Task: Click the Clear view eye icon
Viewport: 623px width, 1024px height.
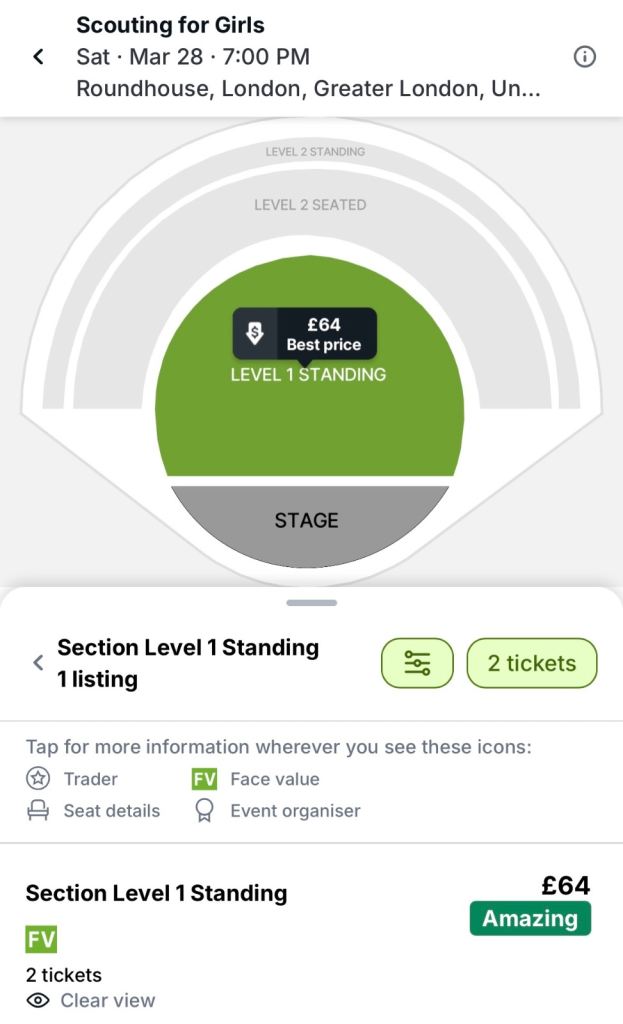Action: click(x=38, y=1000)
